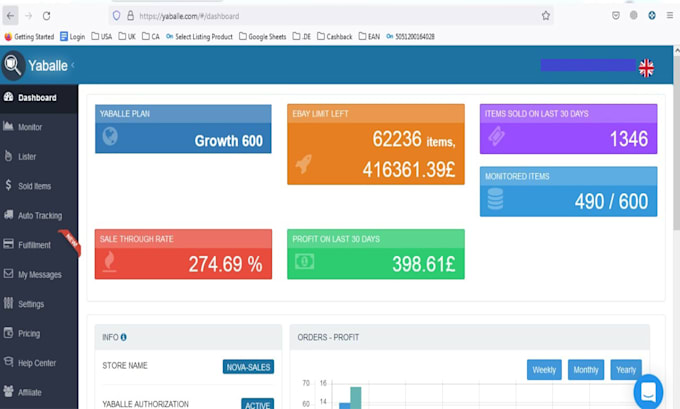
Task: Click the blue extension icon in toolbar
Action: (652, 16)
